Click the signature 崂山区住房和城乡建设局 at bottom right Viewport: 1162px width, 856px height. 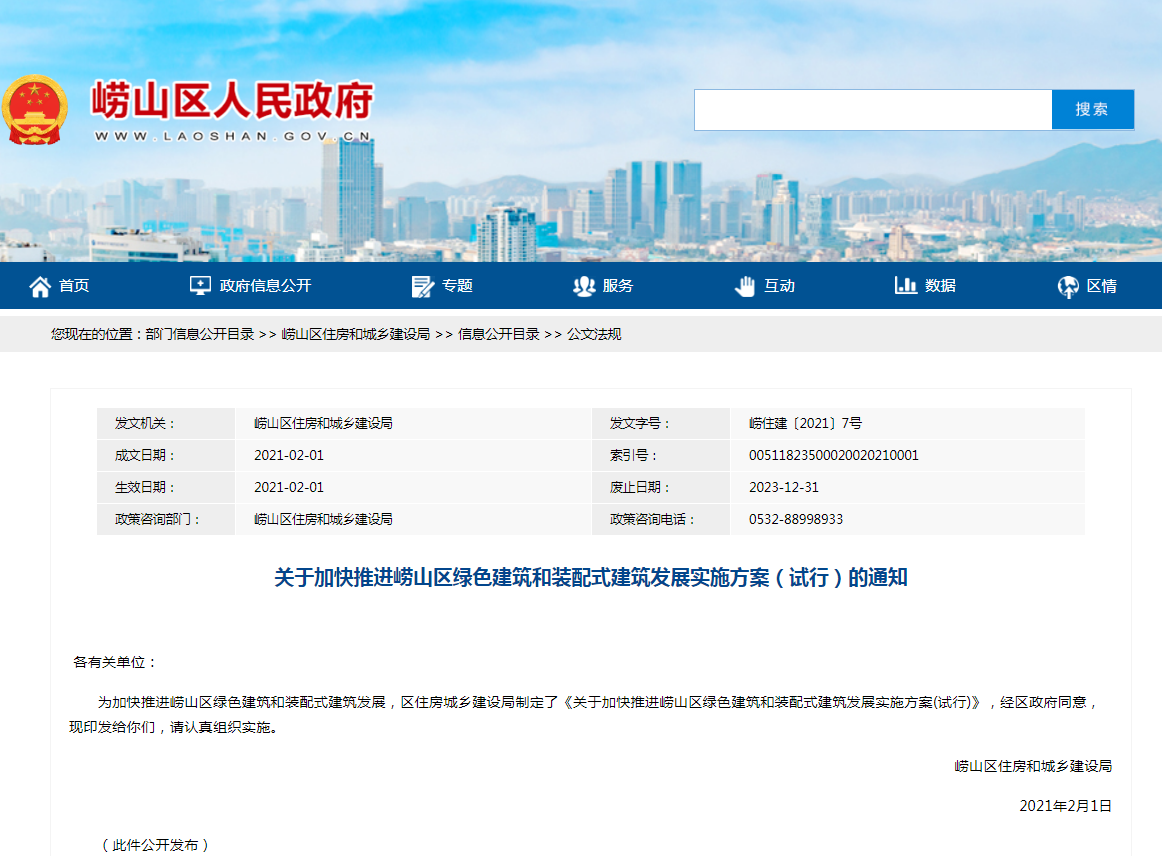pos(1033,766)
